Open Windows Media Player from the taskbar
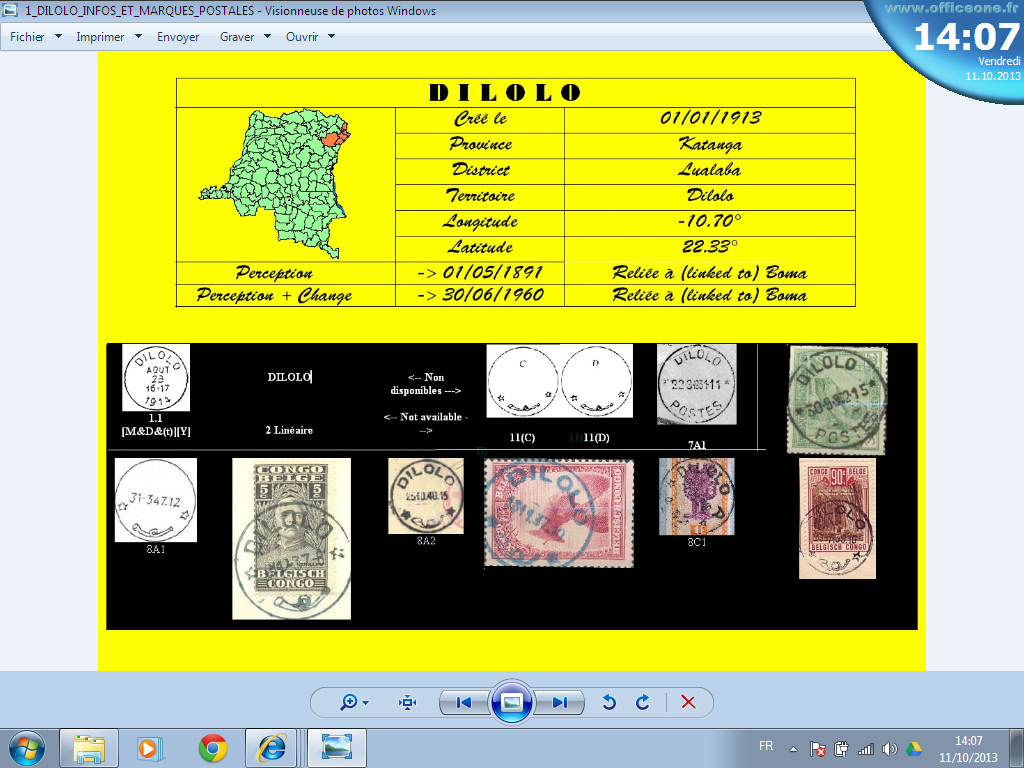The height and width of the screenshot is (768, 1024). coord(150,747)
